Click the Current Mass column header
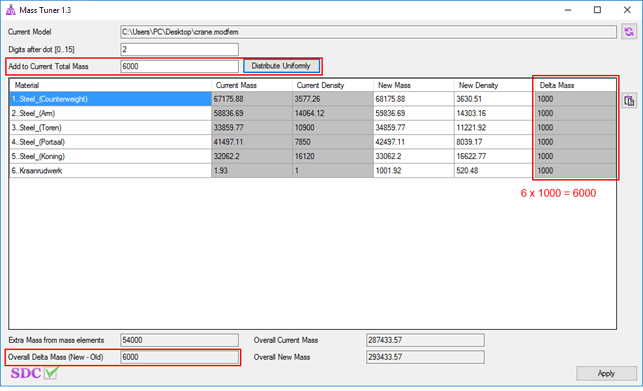This screenshot has width=643, height=391. pos(251,85)
